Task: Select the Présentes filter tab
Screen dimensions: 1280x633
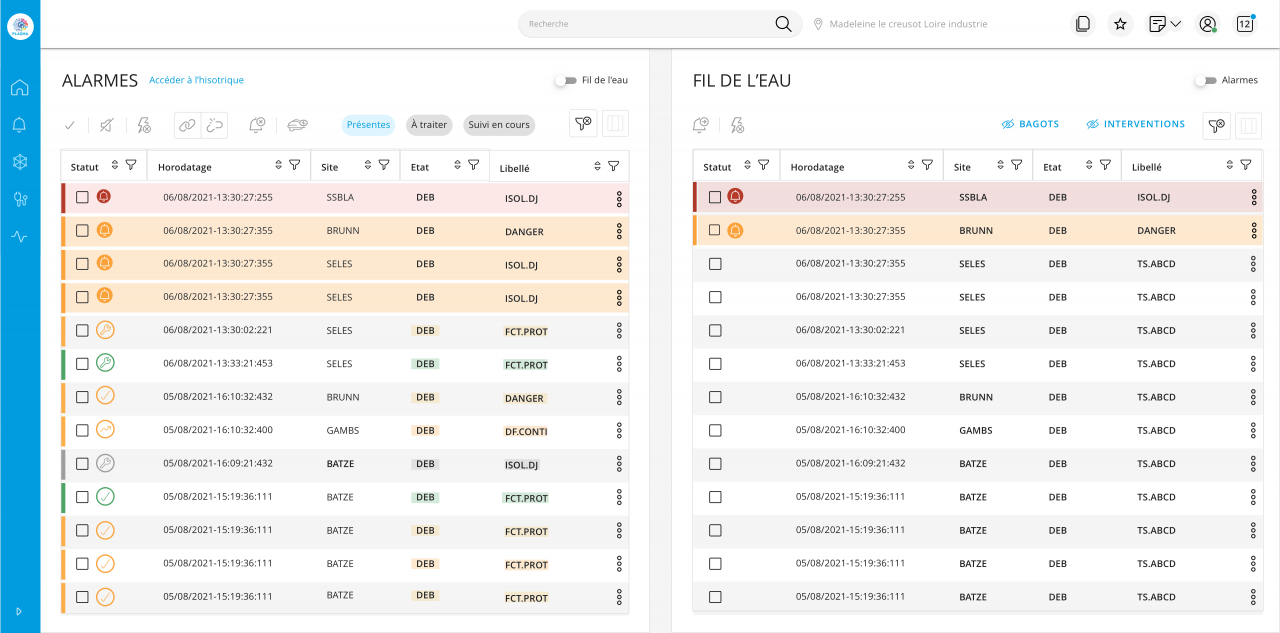Action: [x=368, y=125]
